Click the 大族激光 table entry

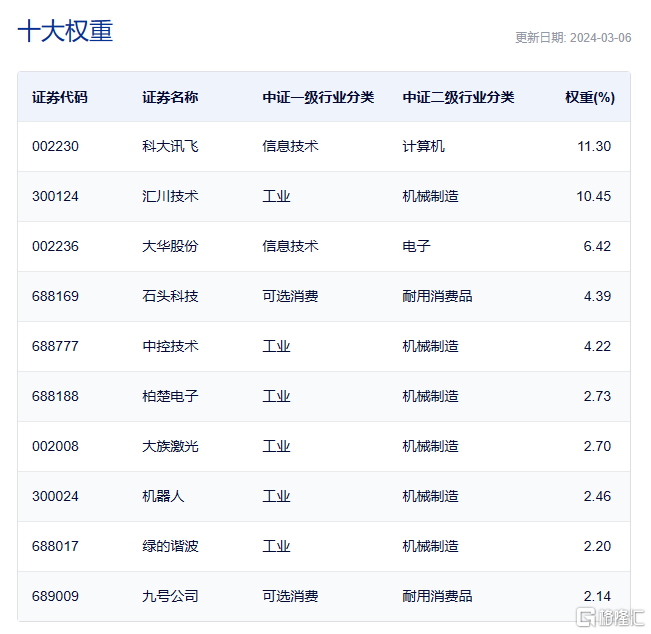(x=170, y=447)
